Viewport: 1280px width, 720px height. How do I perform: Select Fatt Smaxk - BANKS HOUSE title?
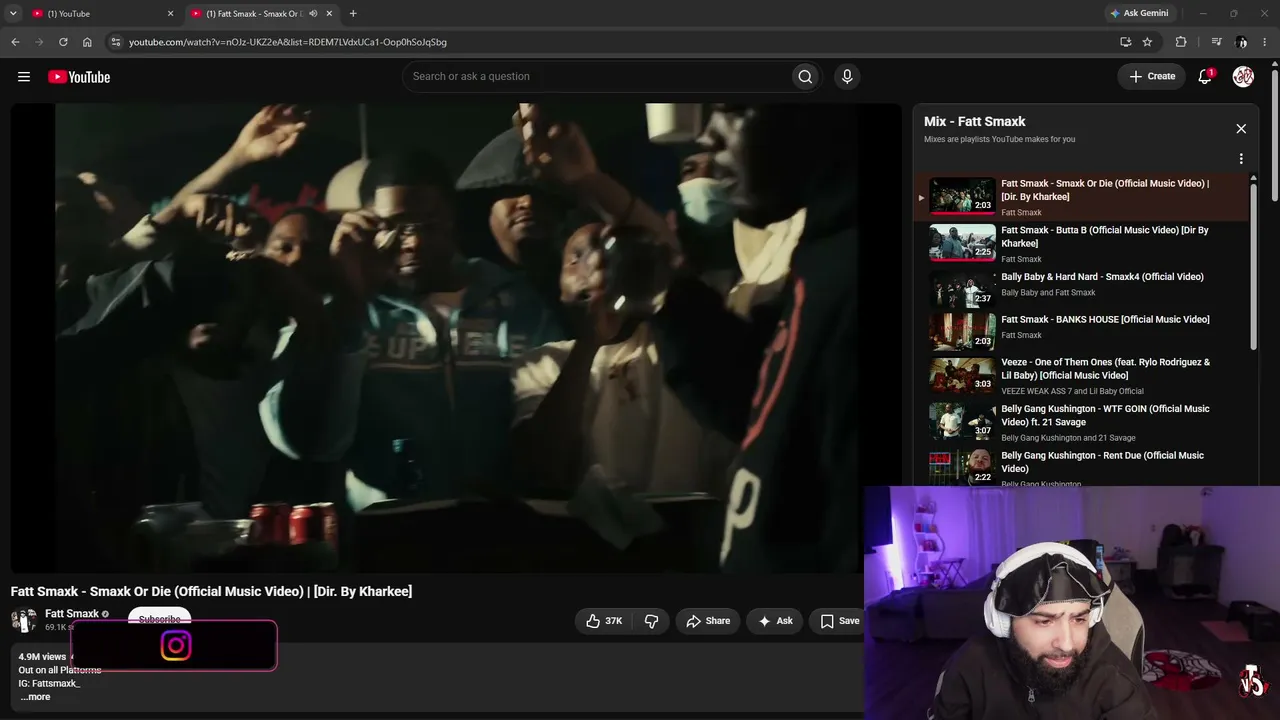(x=1105, y=320)
